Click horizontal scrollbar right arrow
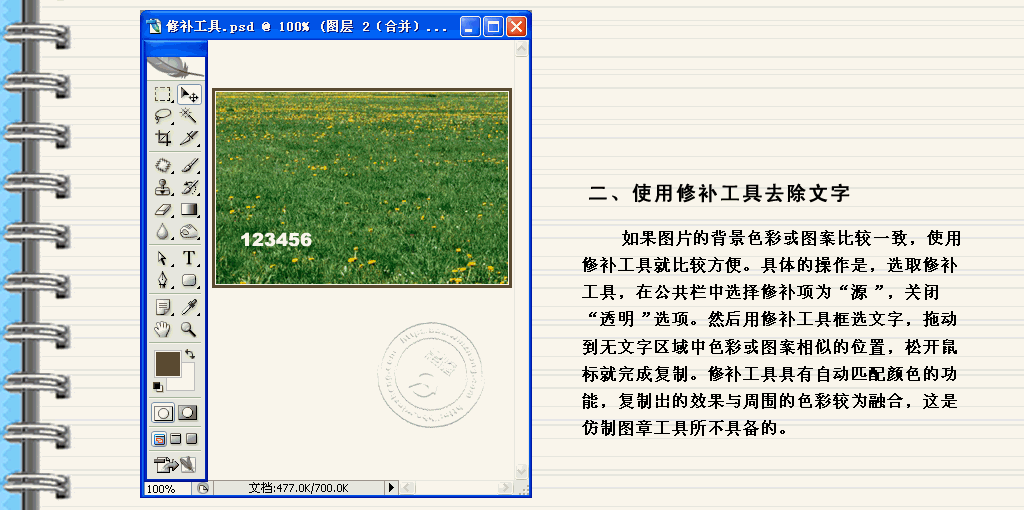1024x510 pixels. click(x=505, y=488)
